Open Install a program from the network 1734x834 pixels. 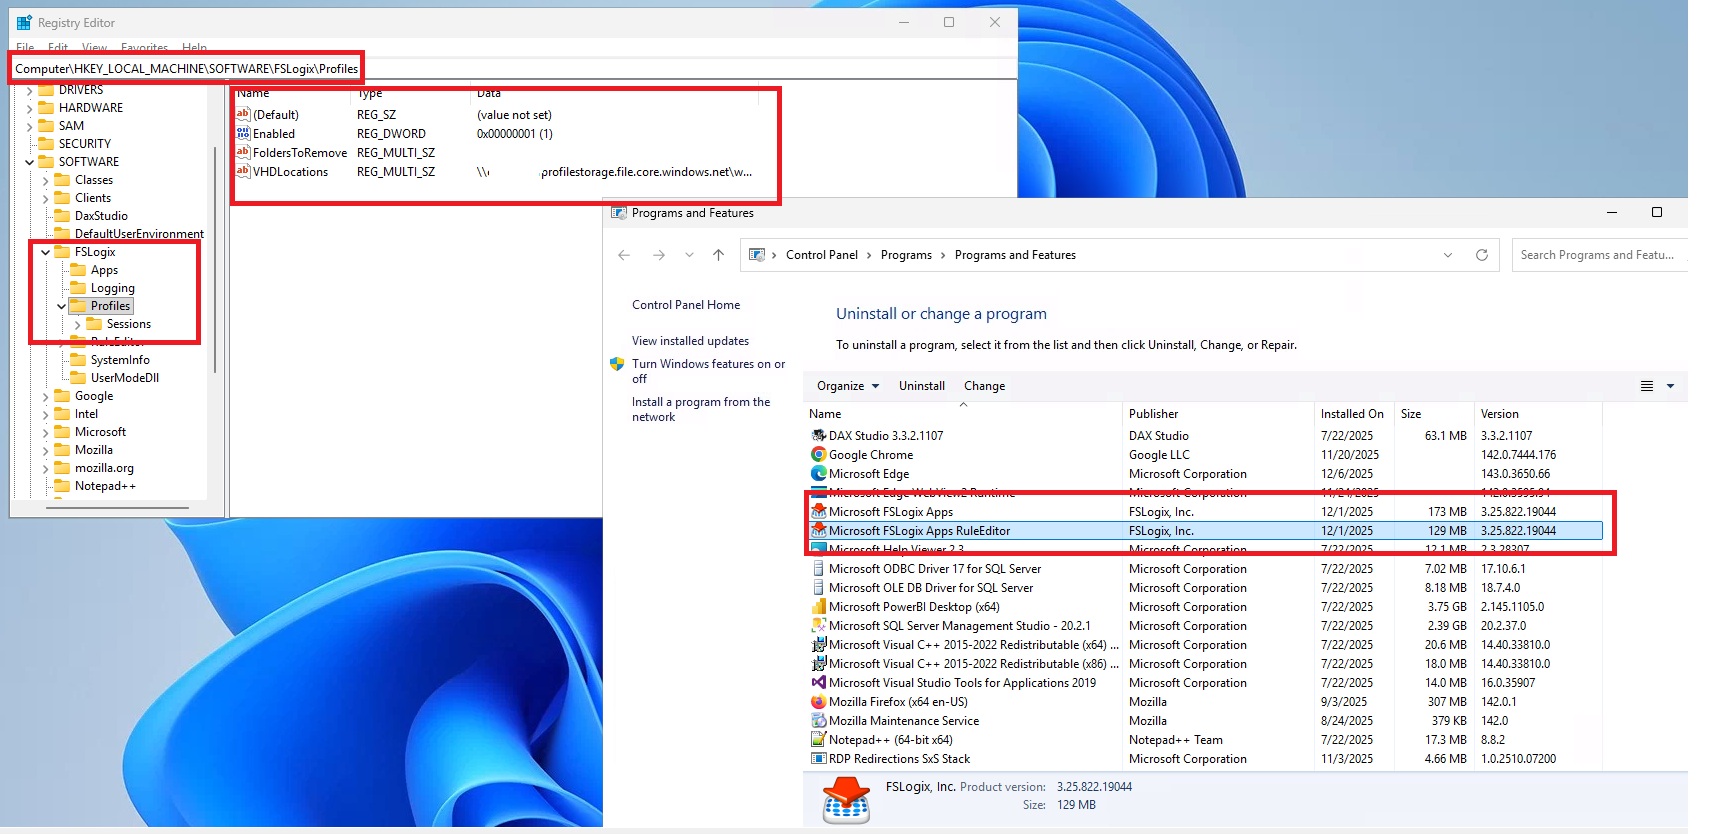point(701,409)
